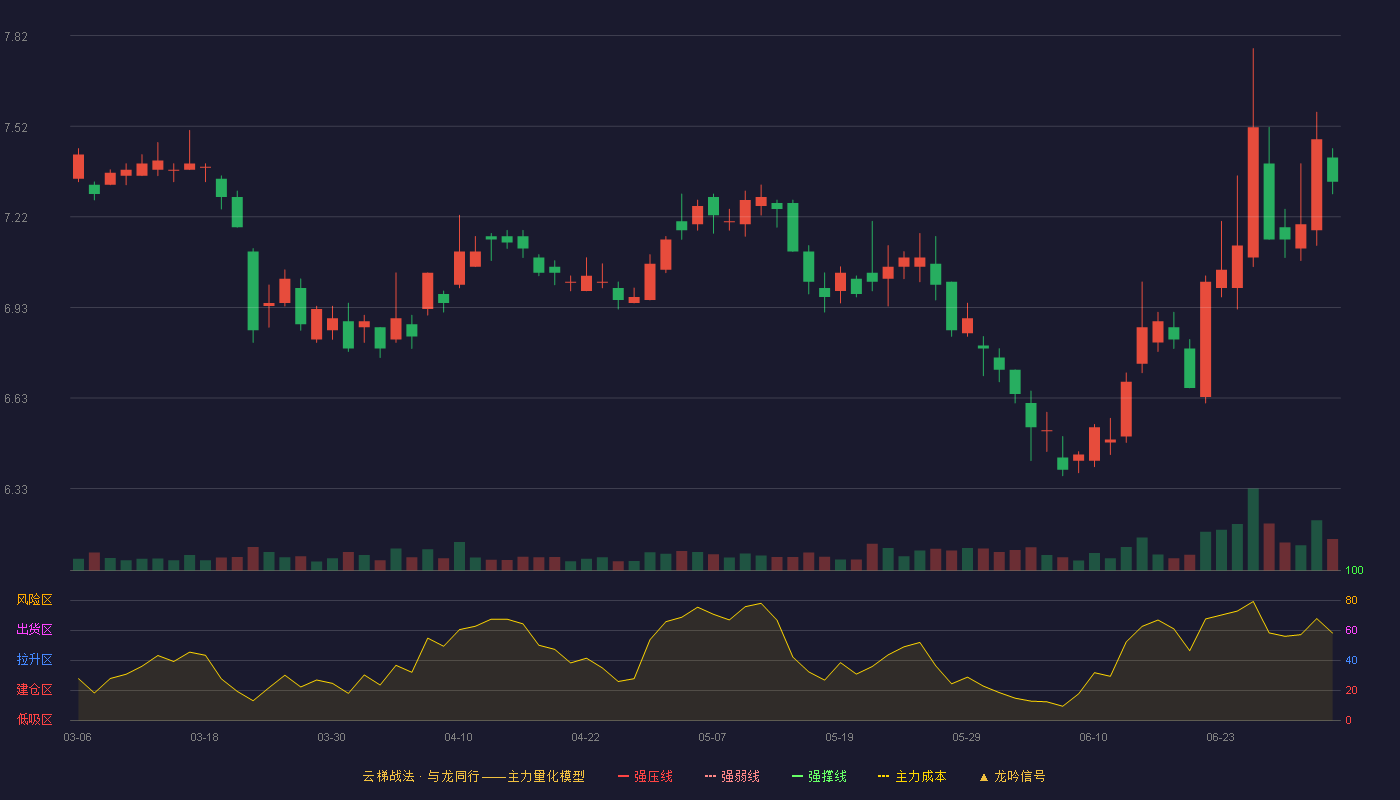This screenshot has width=1400, height=800.
Task: Click the 低吸区 zone label
Action: click(34, 719)
